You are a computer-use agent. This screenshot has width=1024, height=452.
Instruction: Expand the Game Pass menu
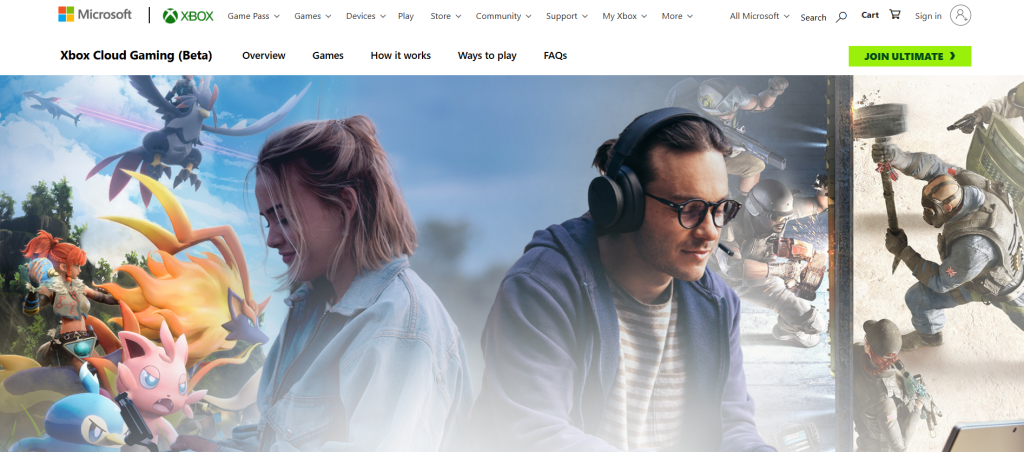tap(253, 16)
